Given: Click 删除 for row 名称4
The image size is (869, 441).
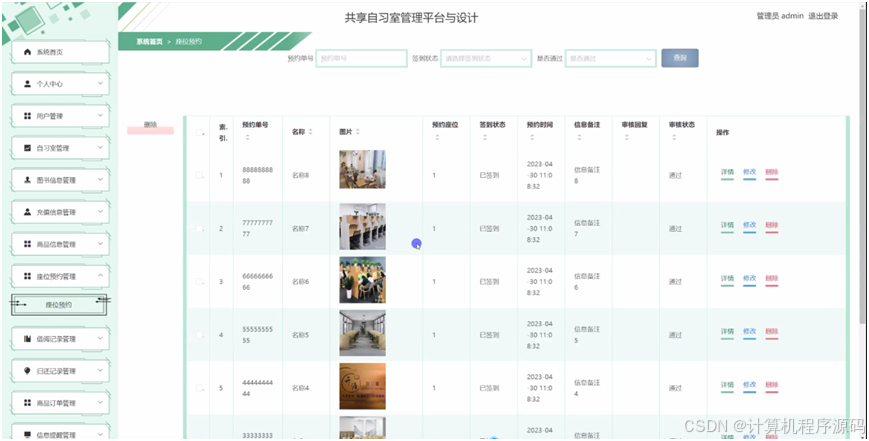Looking at the screenshot, I should tap(771, 385).
